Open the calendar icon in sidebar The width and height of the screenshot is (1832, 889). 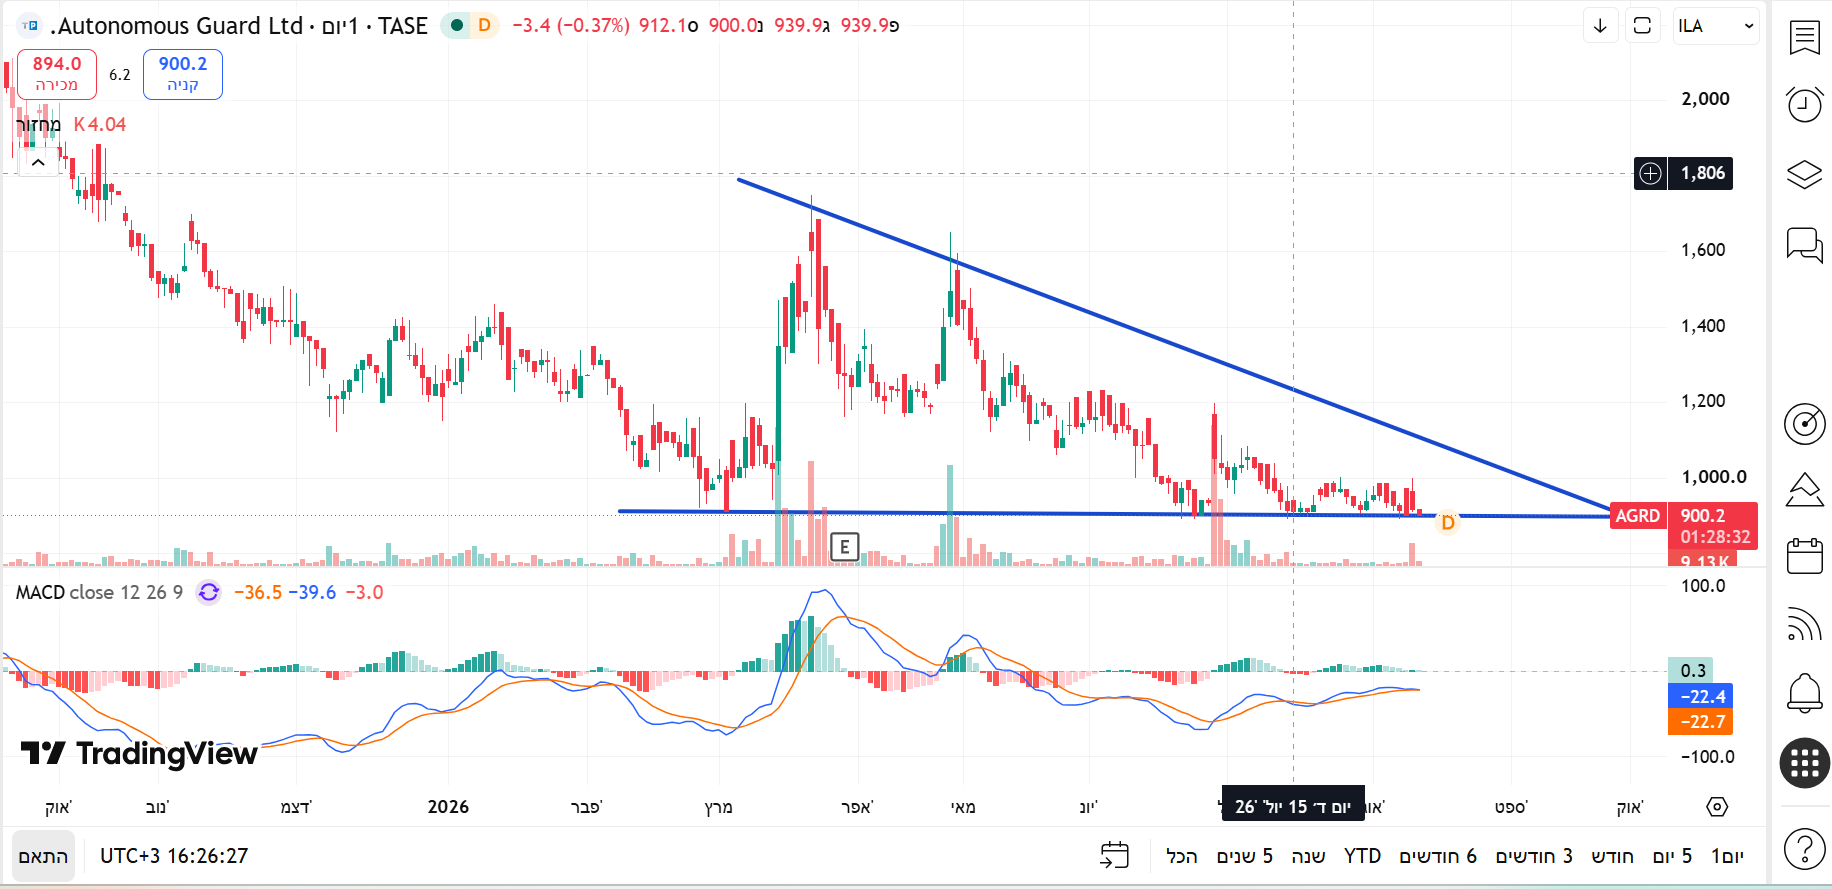[x=1804, y=556]
